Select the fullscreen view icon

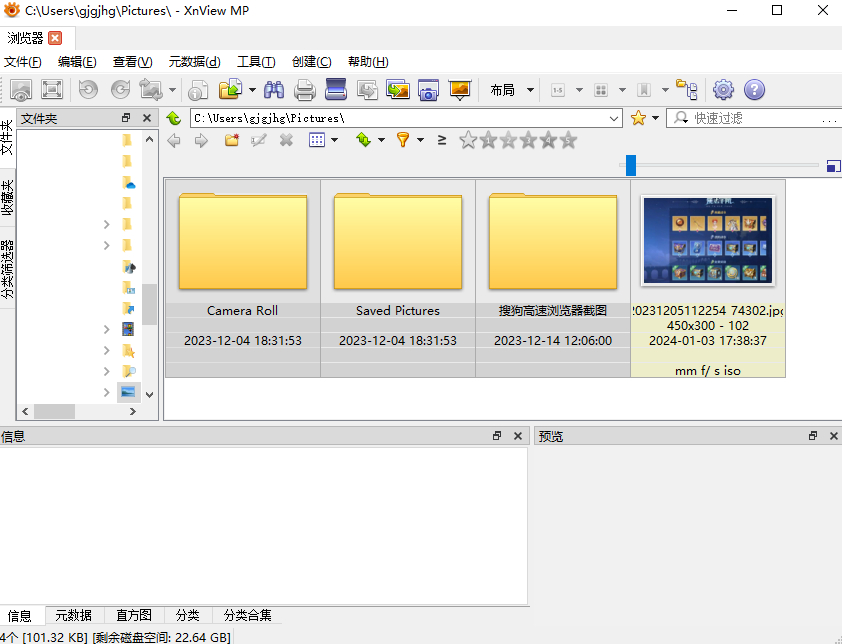(52, 89)
